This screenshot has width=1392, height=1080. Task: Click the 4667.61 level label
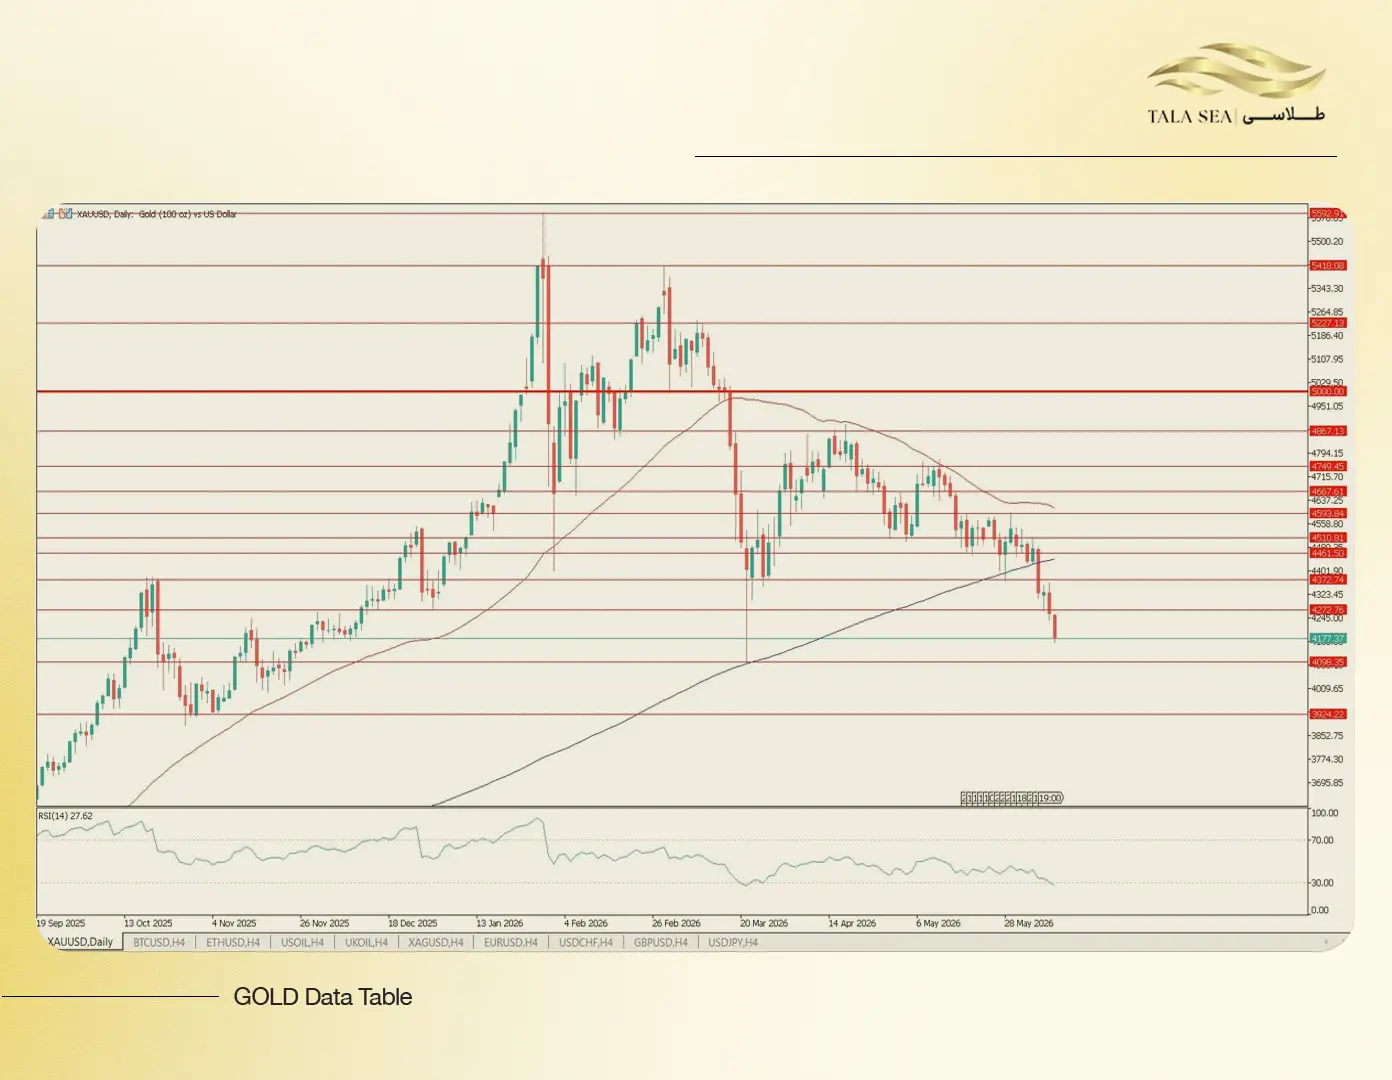[1328, 492]
